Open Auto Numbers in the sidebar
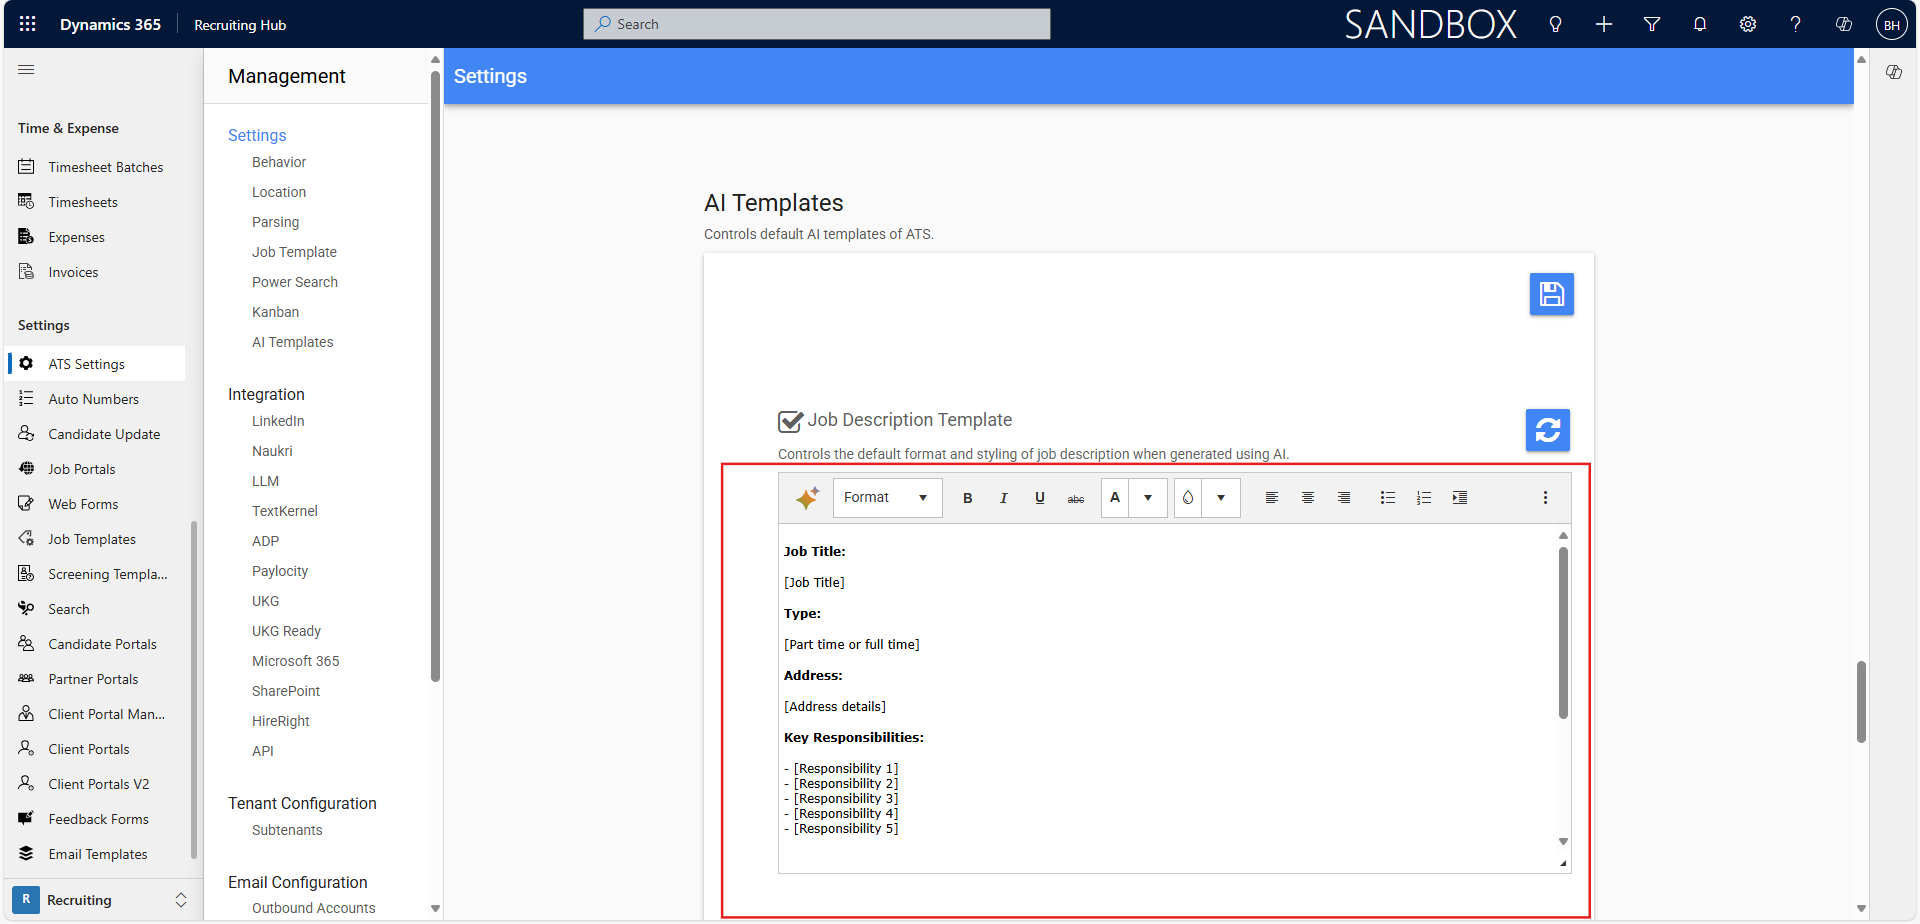Image resolution: width=1920 pixels, height=924 pixels. pyautogui.click(x=96, y=399)
